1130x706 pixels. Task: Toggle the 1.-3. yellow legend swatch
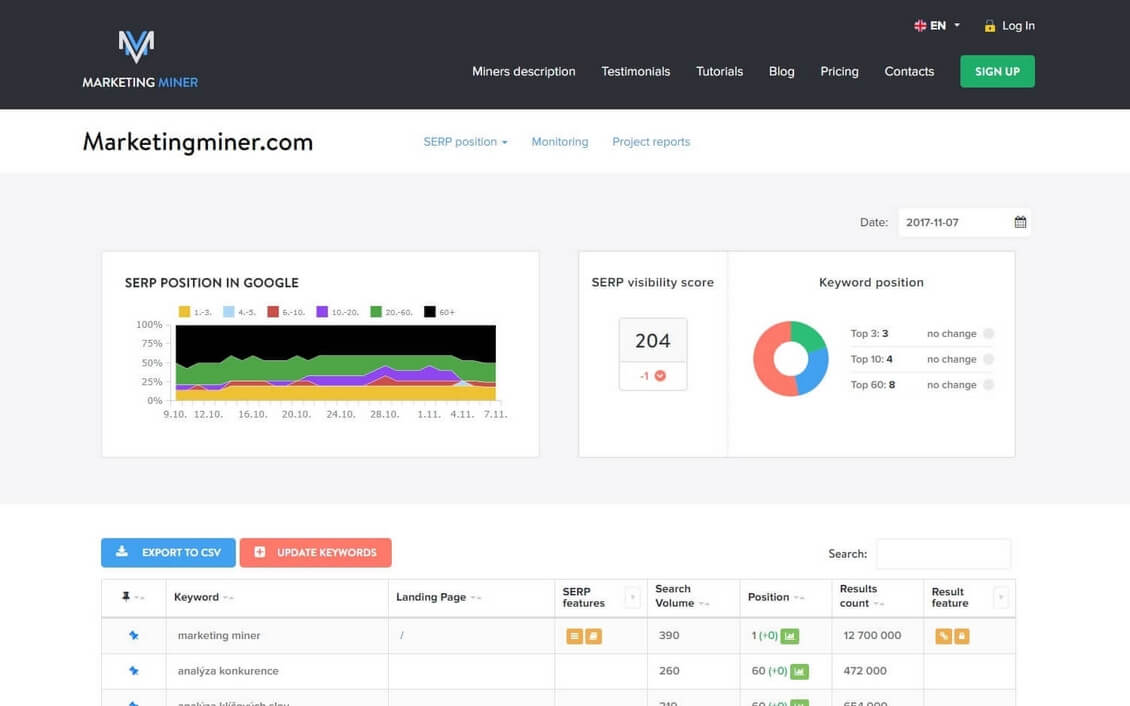tap(184, 312)
